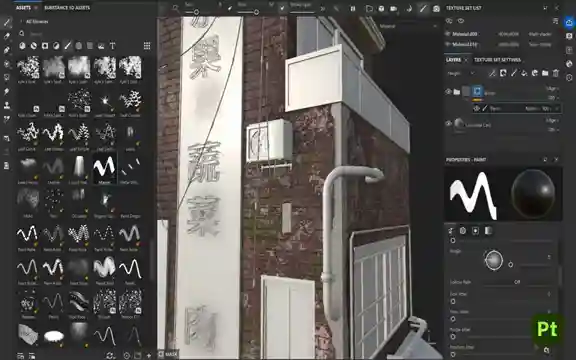Screen dimensions: 576x360
Task: Open Texture Set List settings icon
Action: pos(555,21)
